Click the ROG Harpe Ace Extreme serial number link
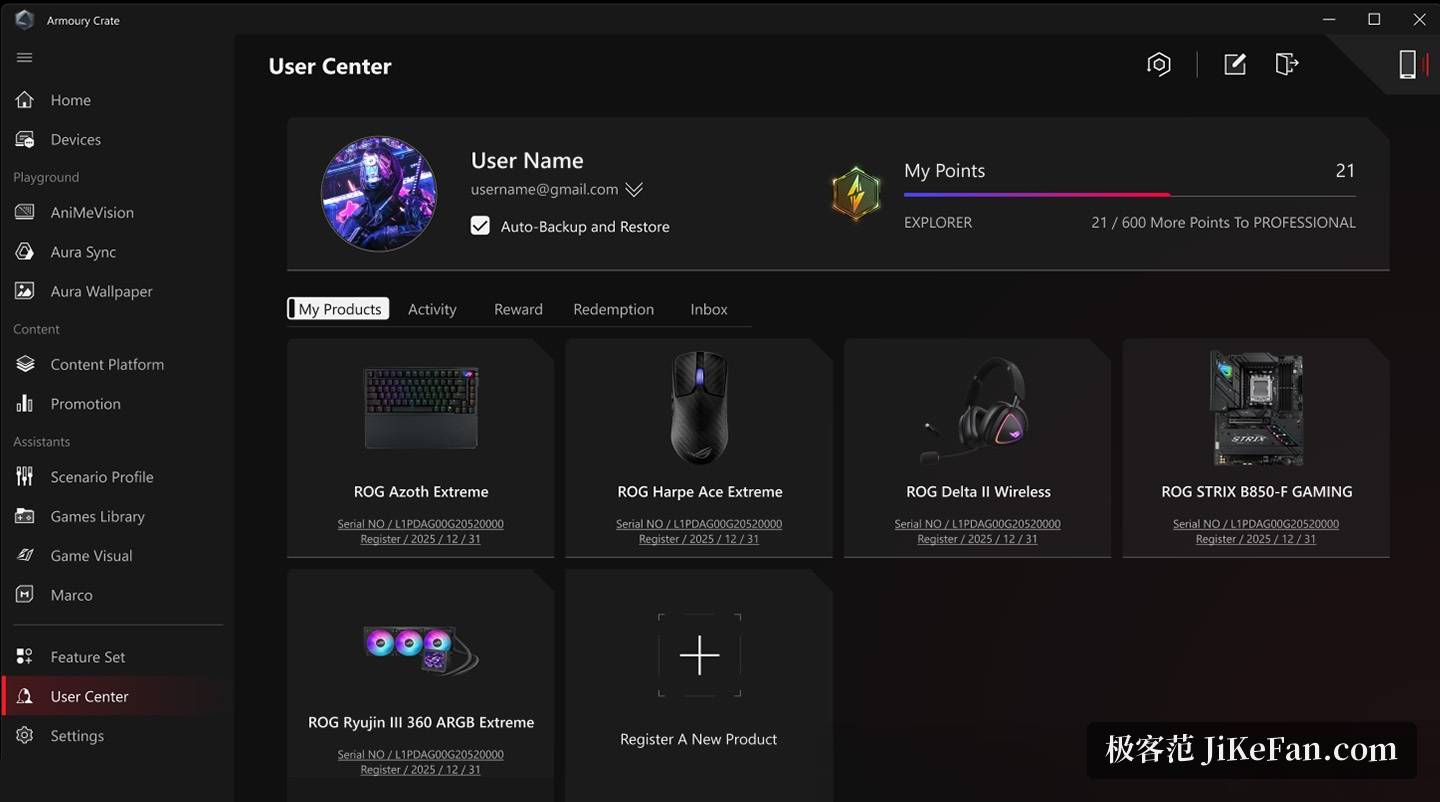Image resolution: width=1440 pixels, height=802 pixels. pos(699,524)
